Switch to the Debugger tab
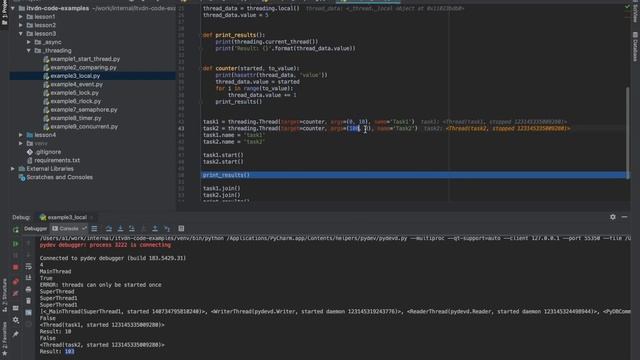 (x=36, y=229)
